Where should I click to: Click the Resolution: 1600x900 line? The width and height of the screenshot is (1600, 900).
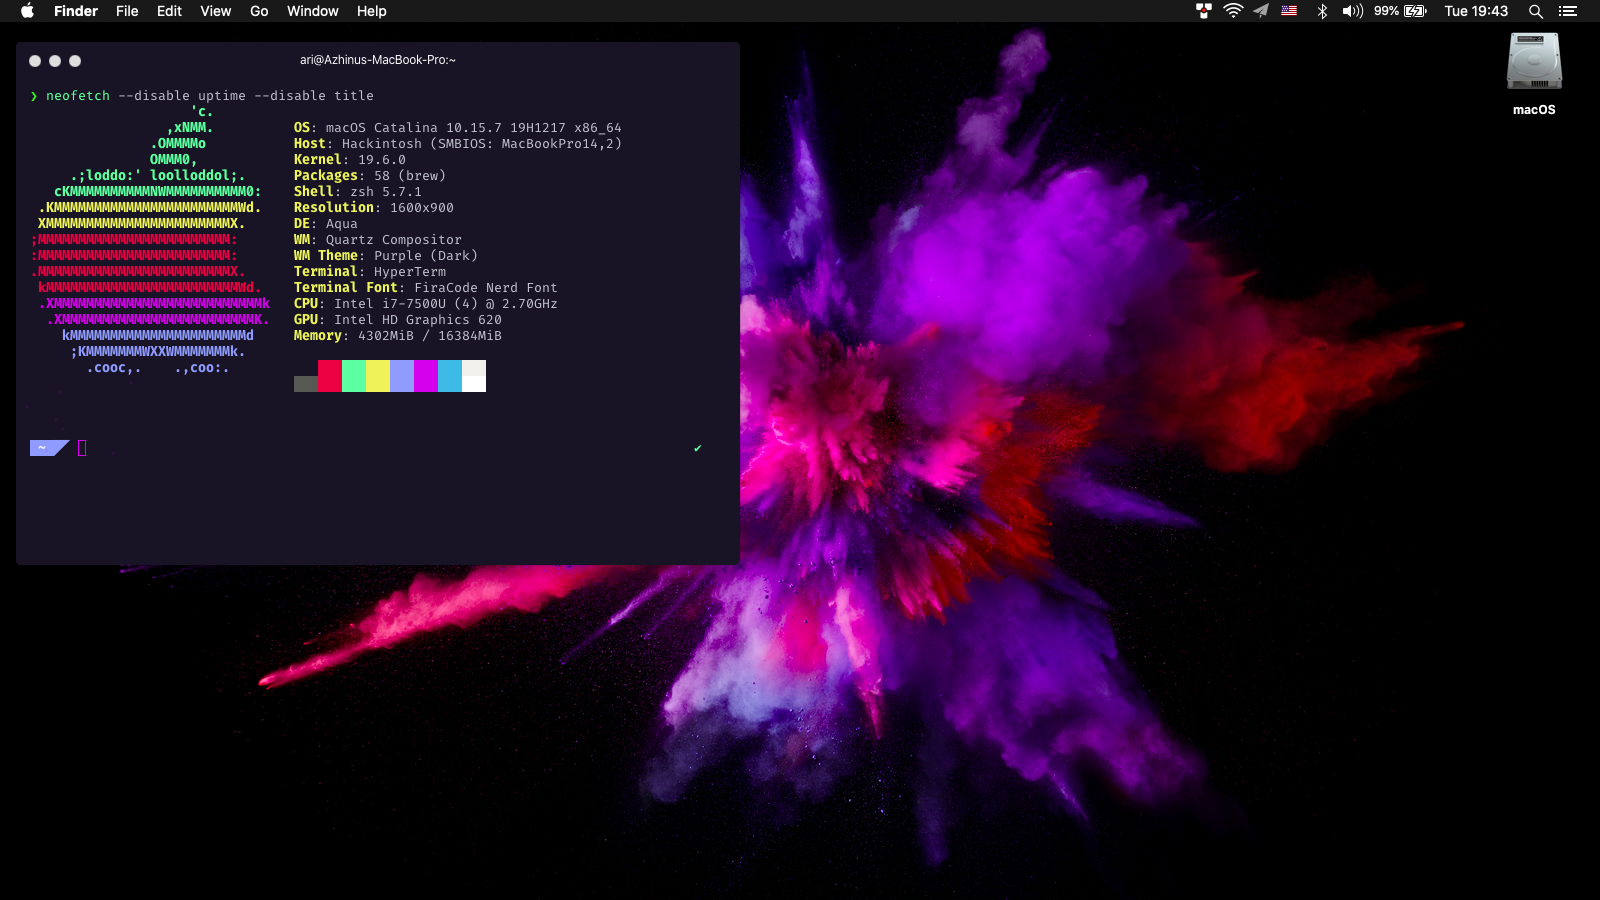coord(374,208)
